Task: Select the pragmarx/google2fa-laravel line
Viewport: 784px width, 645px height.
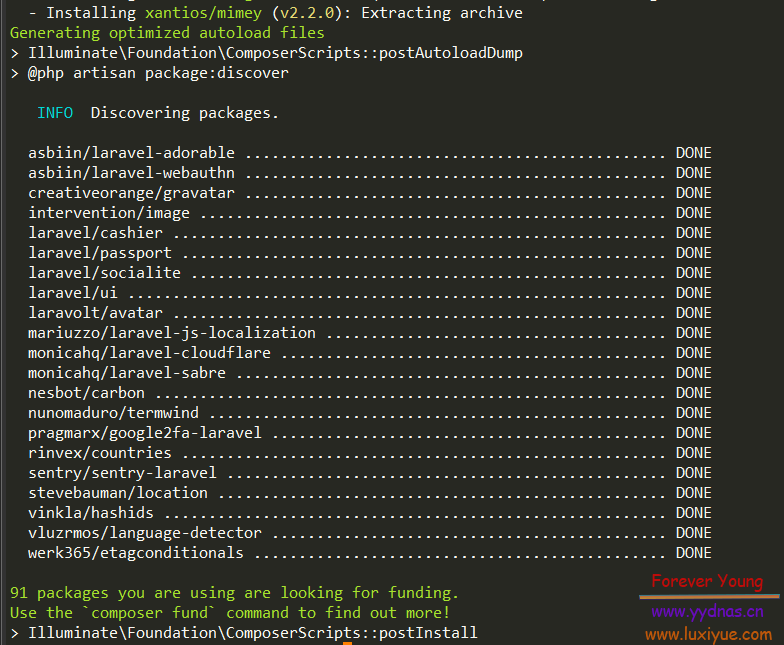Action: [x=370, y=433]
